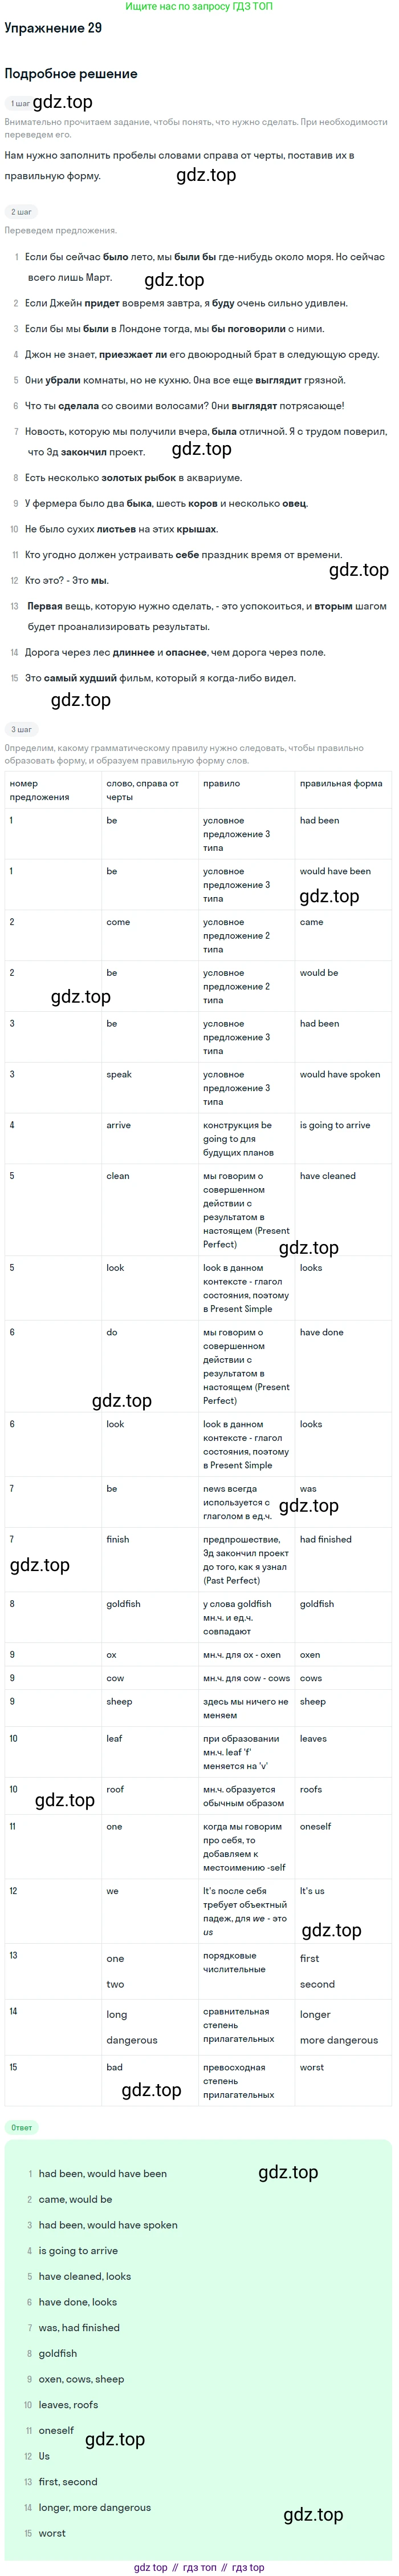Click the 'more dangerous' table cell
Image resolution: width=399 pixels, height=2576 pixels.
click(x=339, y=2040)
